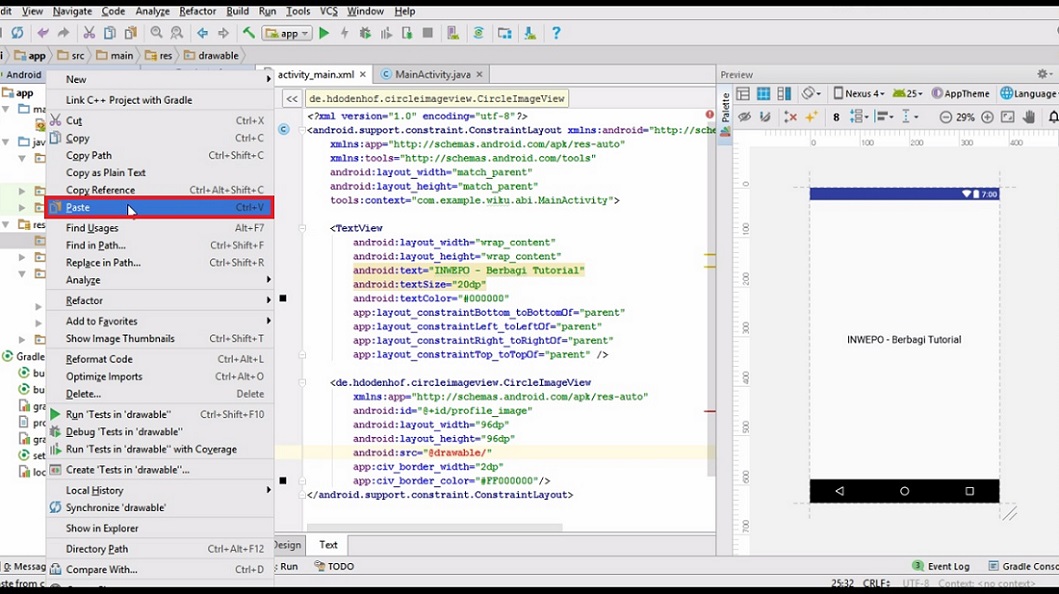Open the app run configuration dropdown

point(287,32)
